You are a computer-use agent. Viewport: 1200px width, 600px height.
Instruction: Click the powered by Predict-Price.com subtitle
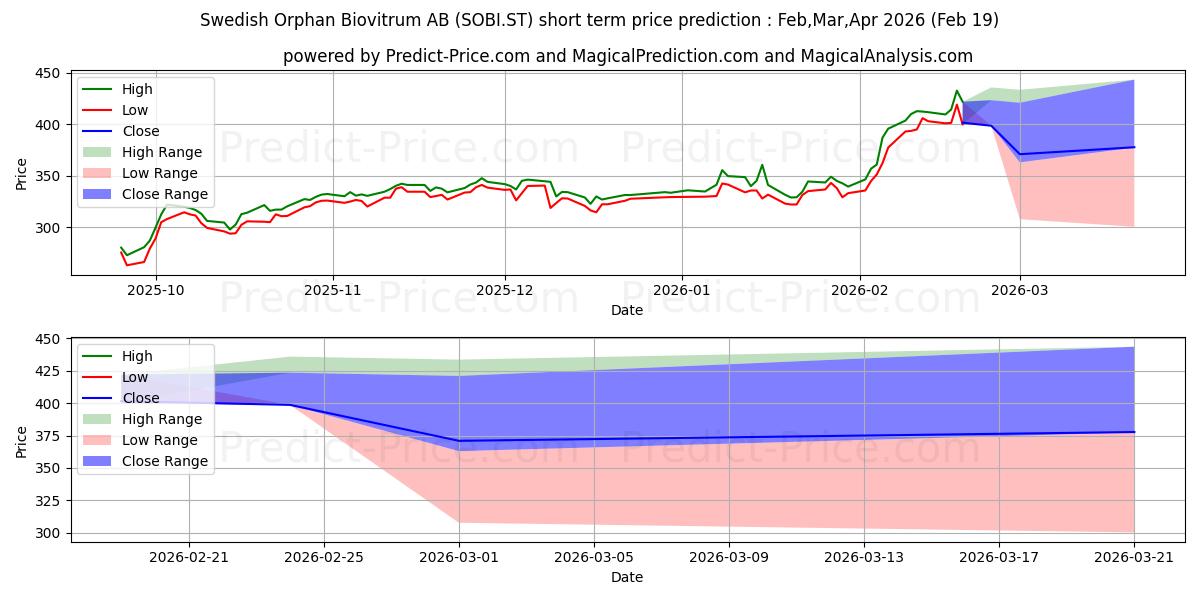pos(627,56)
